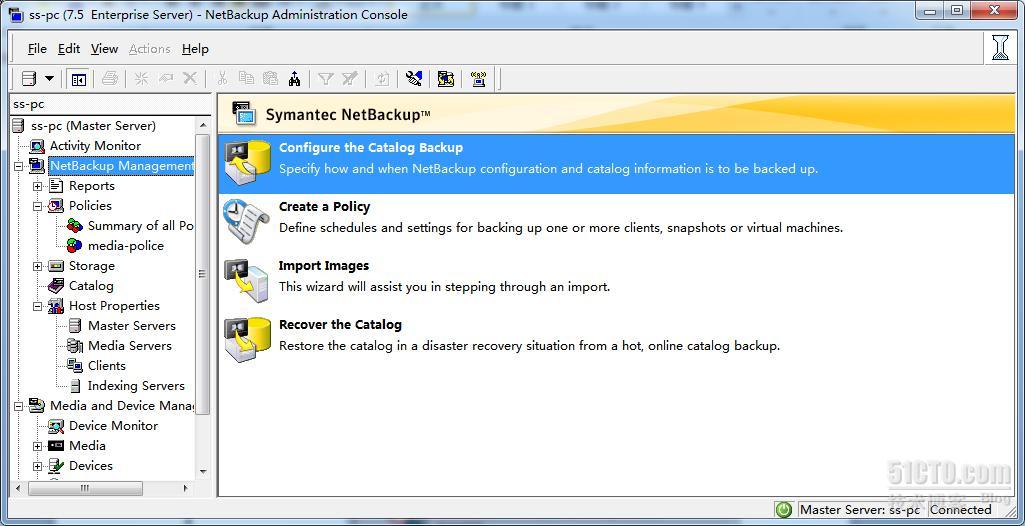Click the Find binoculars toolbar icon
Screen dimensions: 1025x526
click(295, 79)
